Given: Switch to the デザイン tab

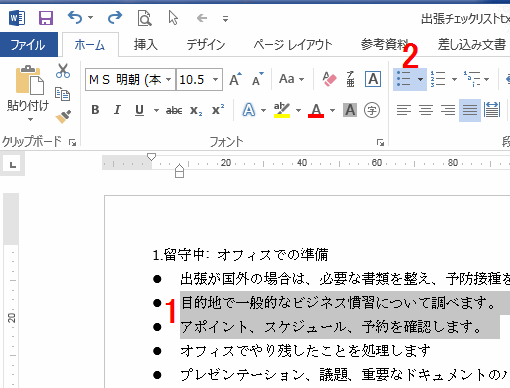Looking at the screenshot, I should (206, 45).
